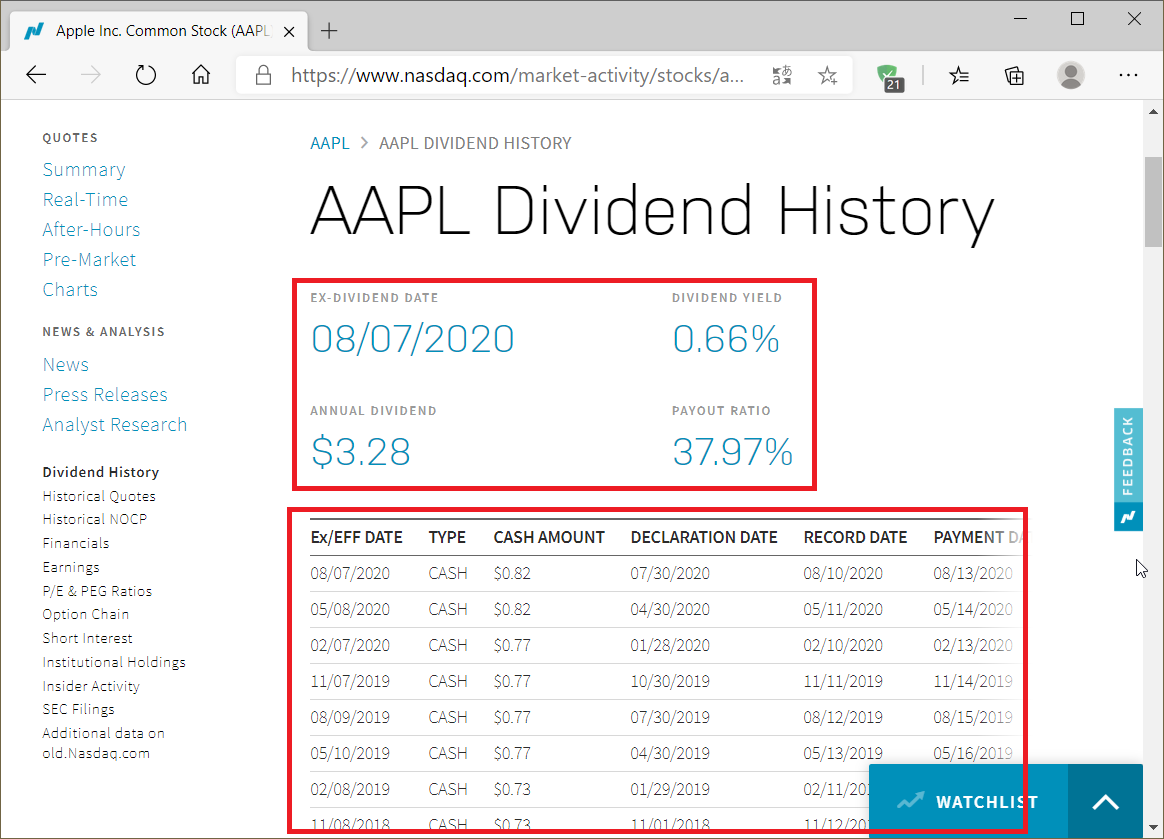This screenshot has height=839, width=1164.
Task: Click the $0.73 amount in 02/08/2019 row
Action: click(x=512, y=789)
